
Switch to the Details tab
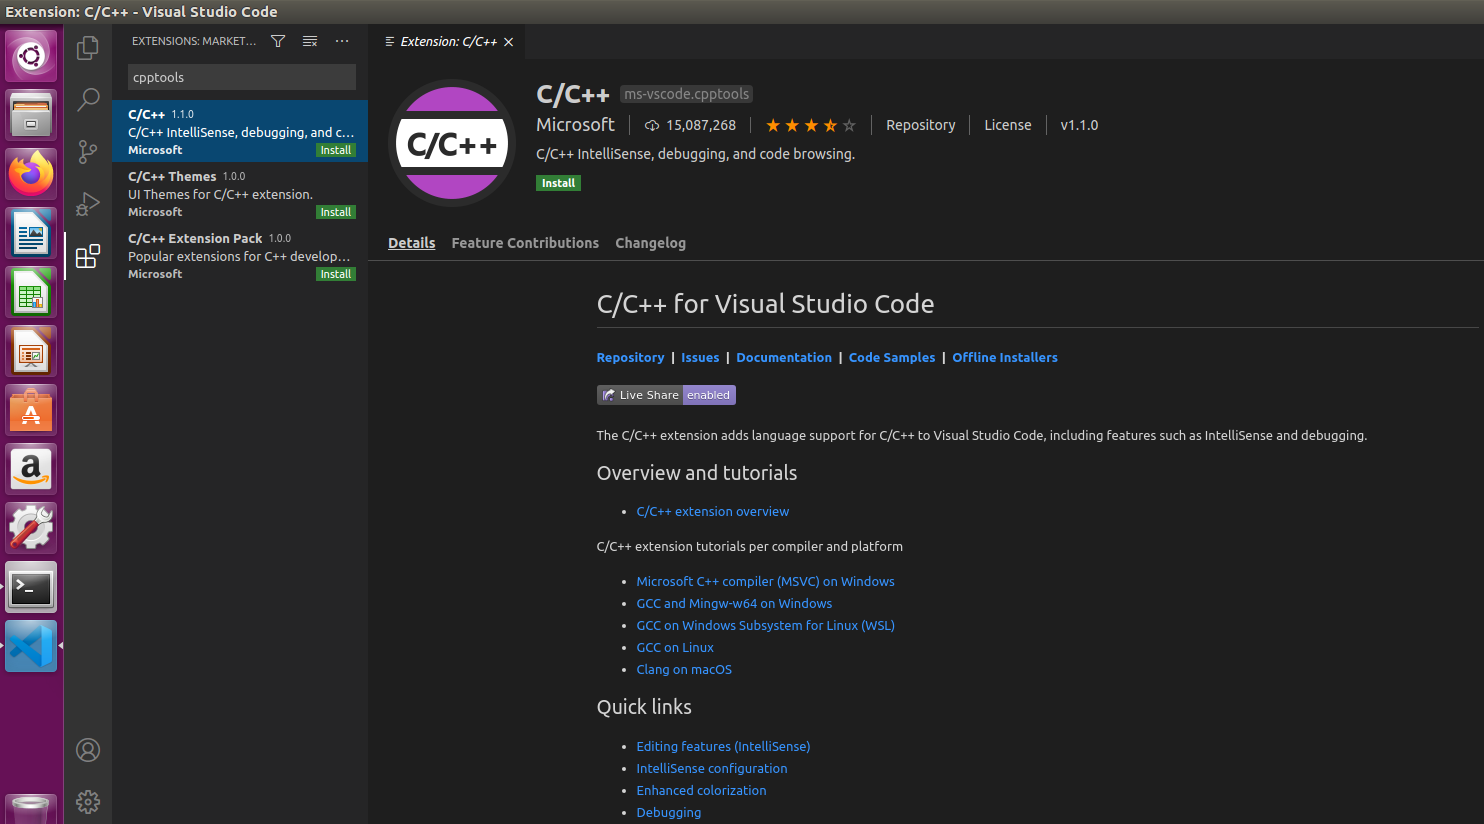412,243
